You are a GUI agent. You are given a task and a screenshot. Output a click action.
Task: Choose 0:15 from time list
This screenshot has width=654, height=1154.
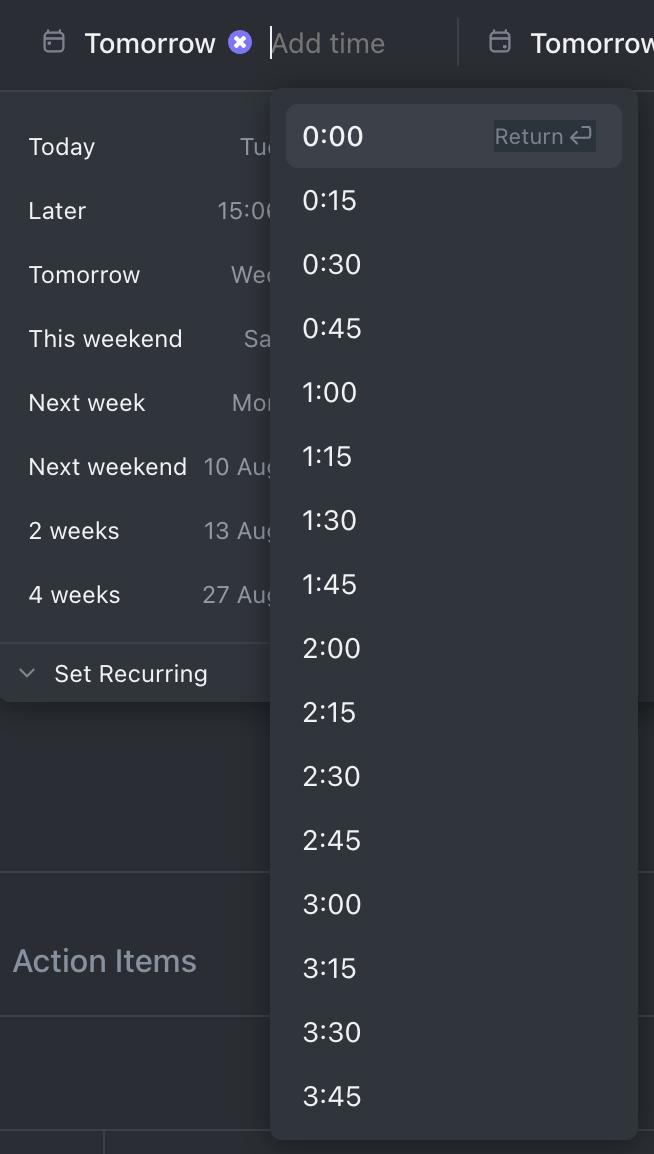coord(330,201)
